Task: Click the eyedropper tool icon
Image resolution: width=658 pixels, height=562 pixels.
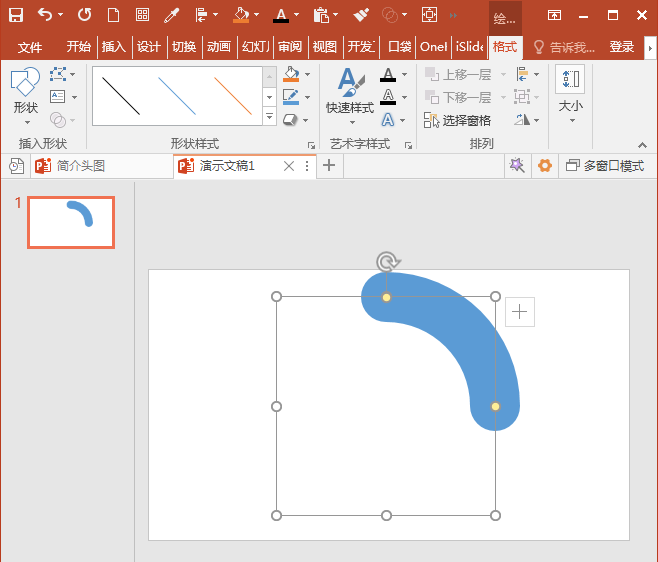Action: (x=171, y=16)
